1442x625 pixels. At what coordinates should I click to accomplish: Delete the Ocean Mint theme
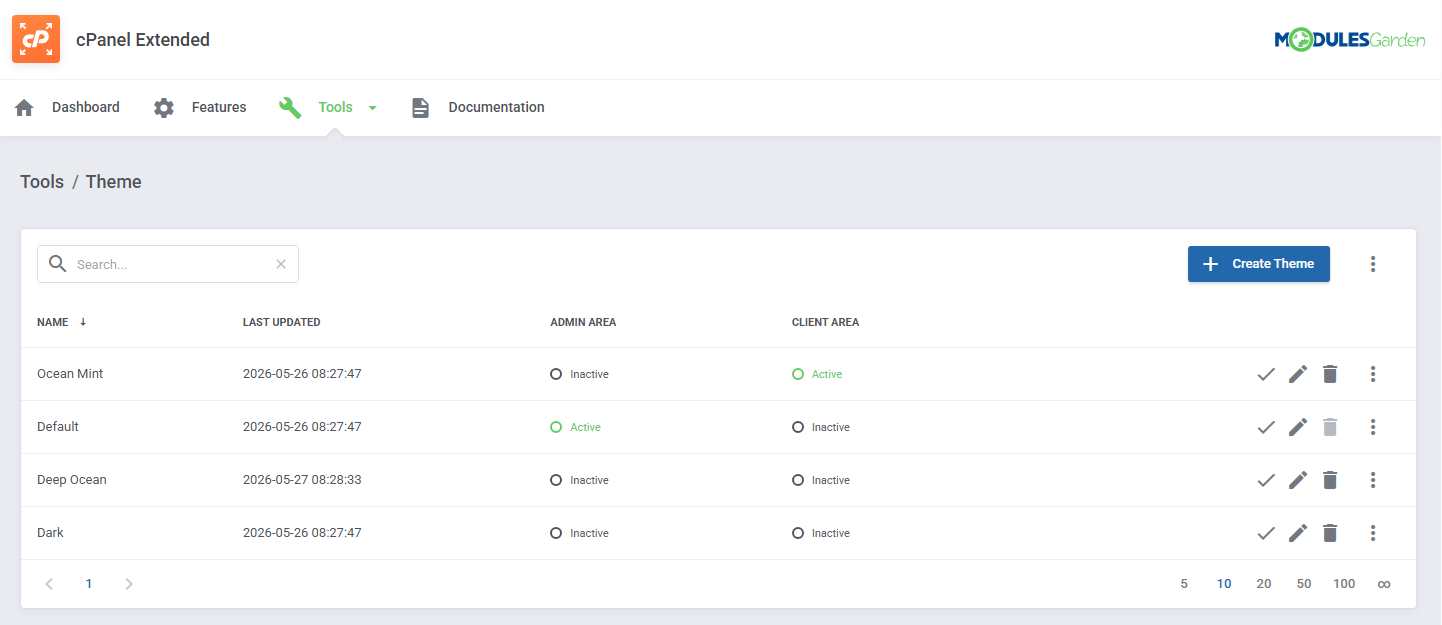pos(1330,374)
